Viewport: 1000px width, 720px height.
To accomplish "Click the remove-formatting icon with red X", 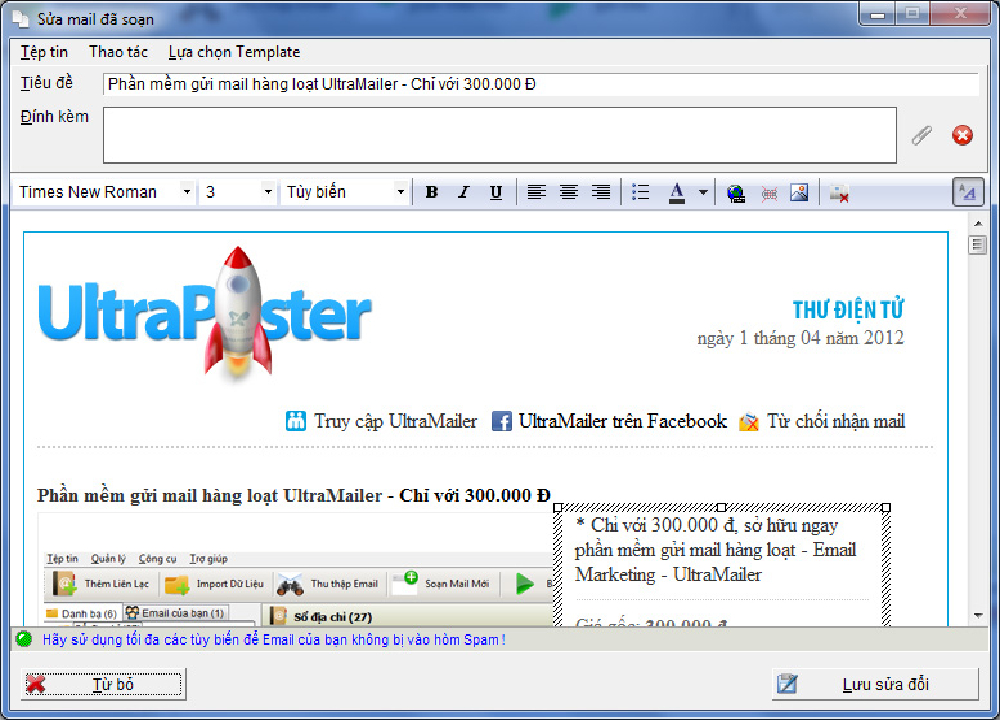I will [839, 193].
